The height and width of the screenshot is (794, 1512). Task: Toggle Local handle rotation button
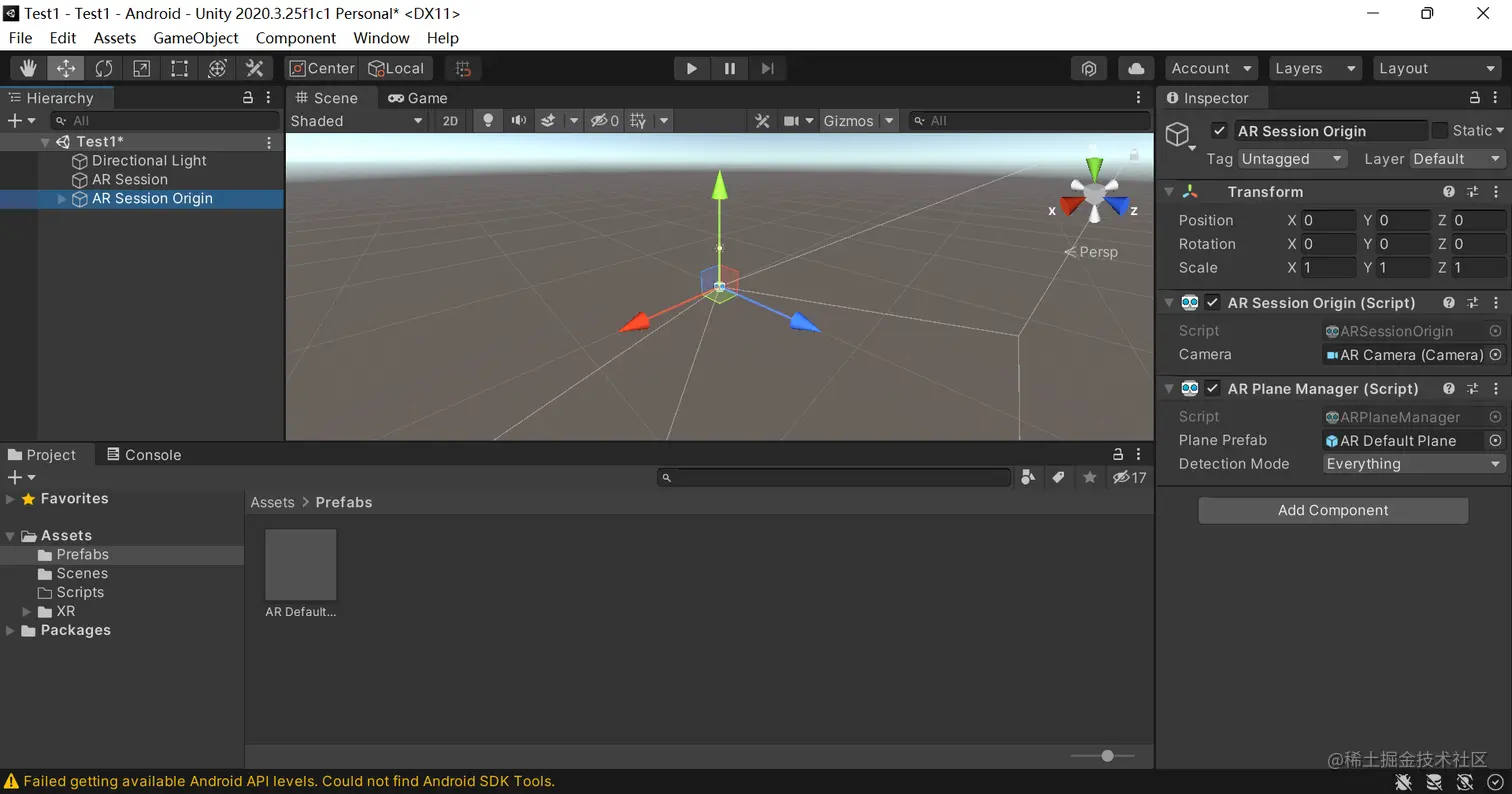click(396, 68)
